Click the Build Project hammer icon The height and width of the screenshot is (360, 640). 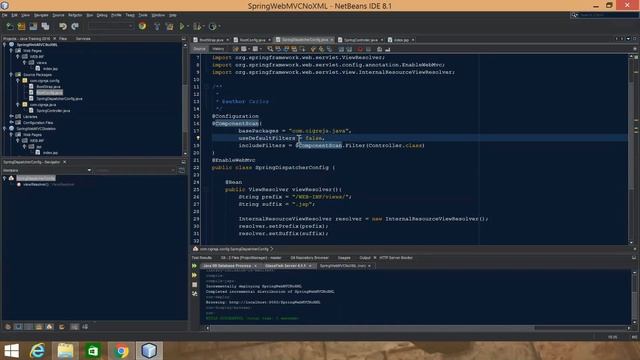(x=157, y=27)
